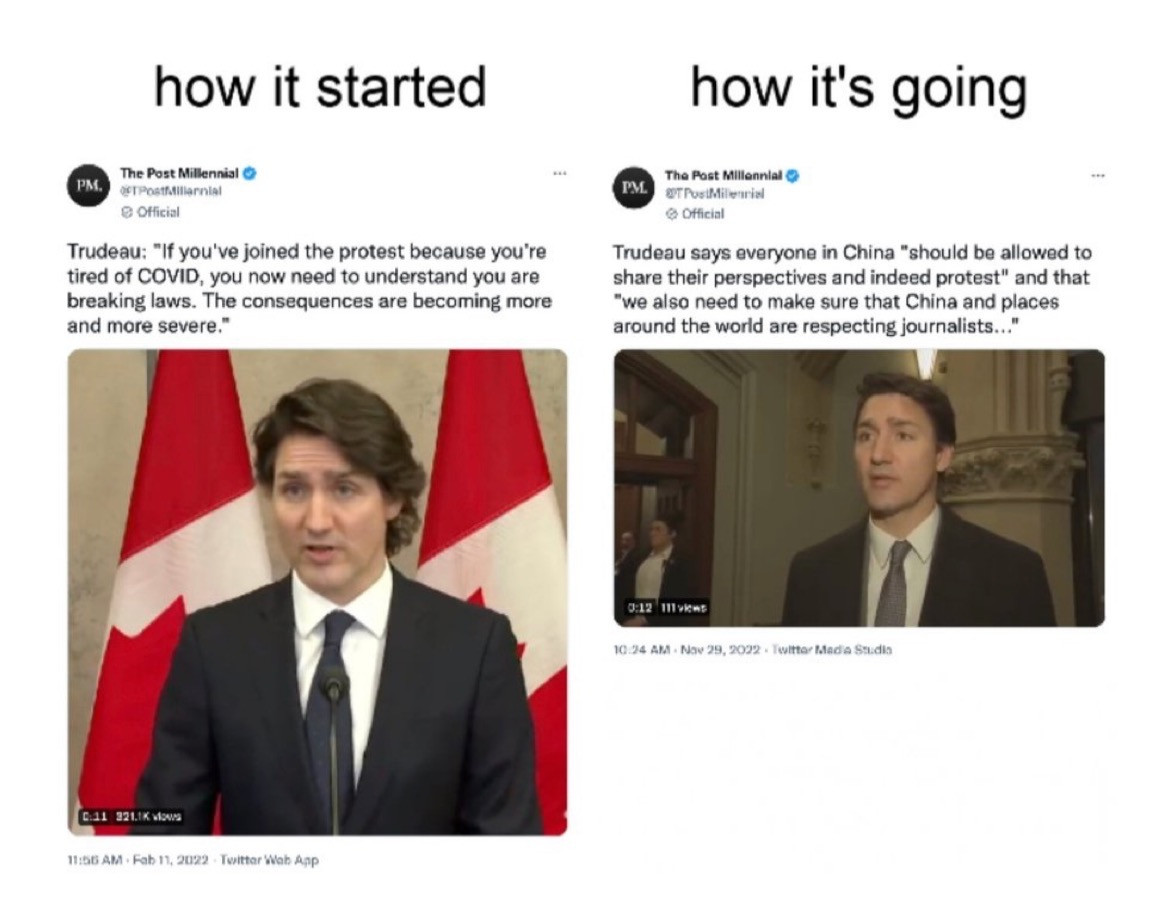Open The Post Millennial name in right tweet
The width and height of the screenshot is (1170, 915).
(724, 176)
